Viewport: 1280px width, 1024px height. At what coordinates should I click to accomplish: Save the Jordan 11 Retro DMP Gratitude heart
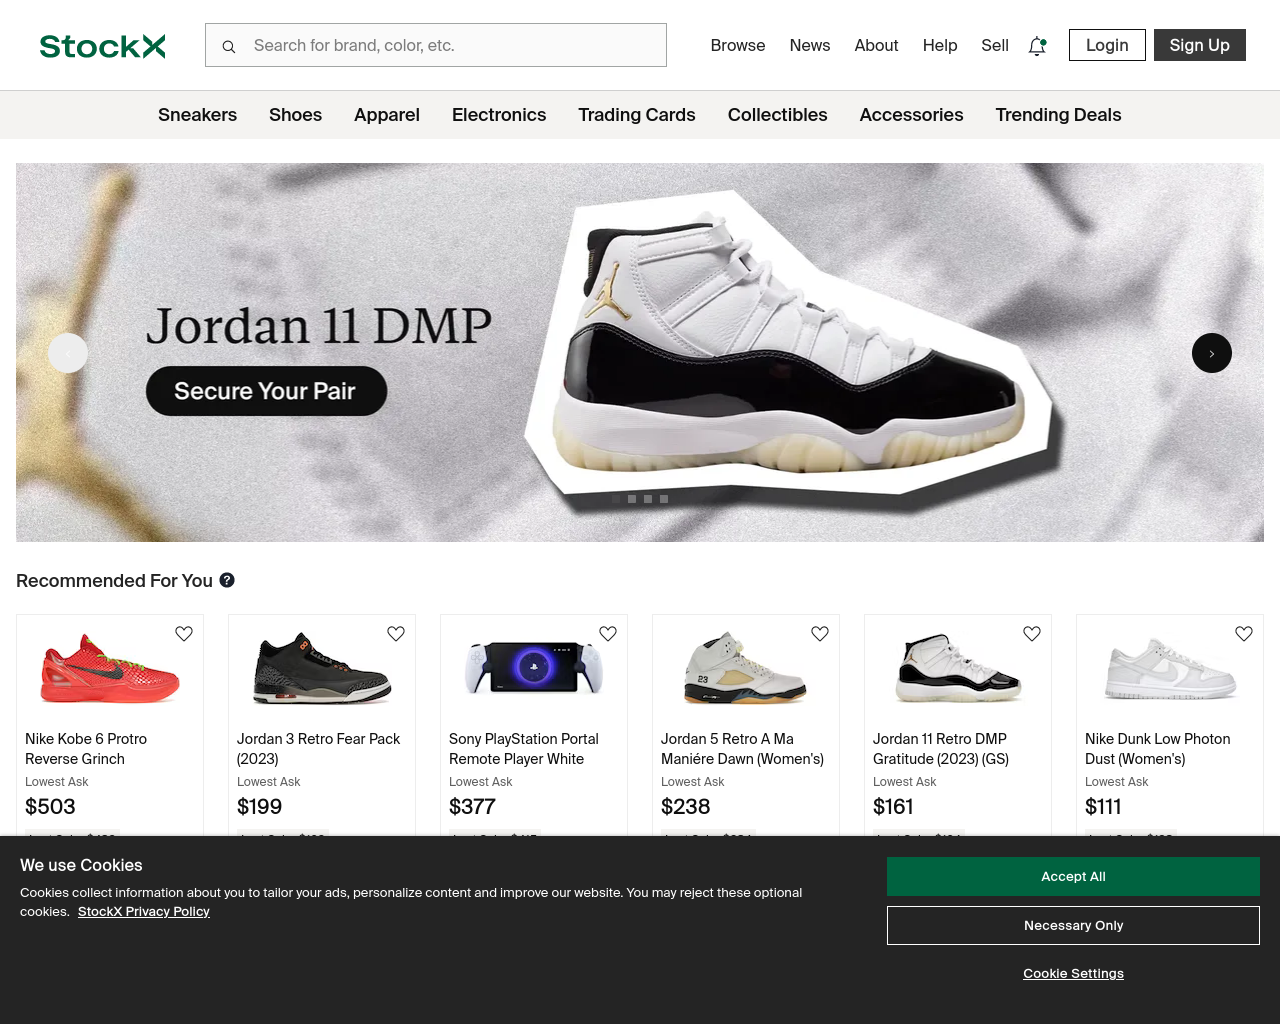(x=1032, y=634)
